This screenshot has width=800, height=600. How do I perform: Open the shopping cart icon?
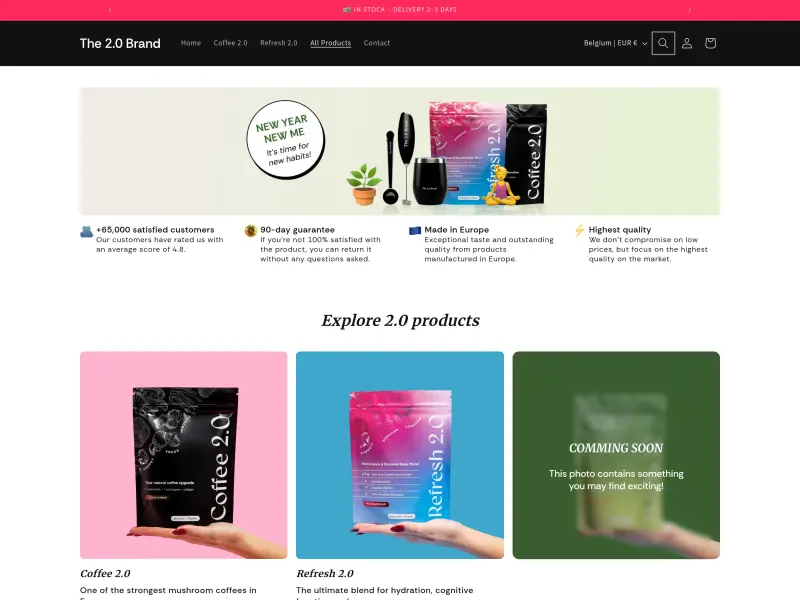[710, 43]
